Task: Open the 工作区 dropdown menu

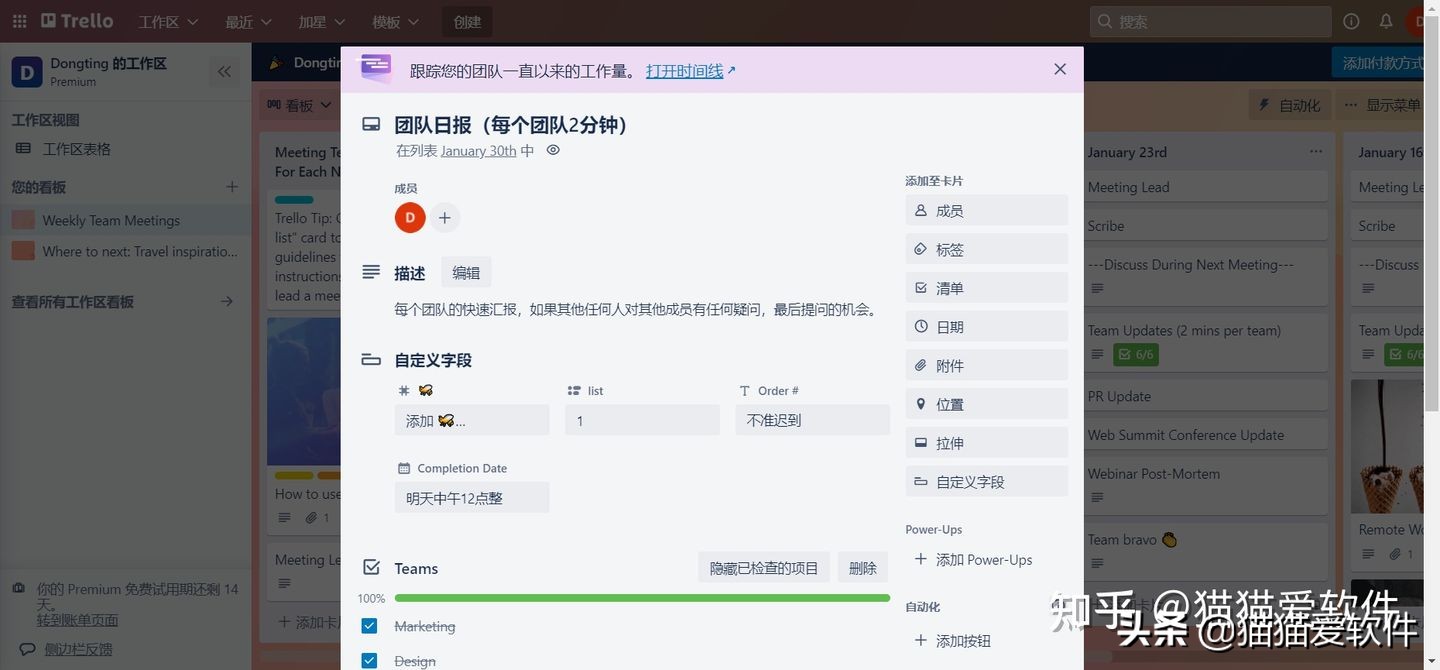Action: 165,21
